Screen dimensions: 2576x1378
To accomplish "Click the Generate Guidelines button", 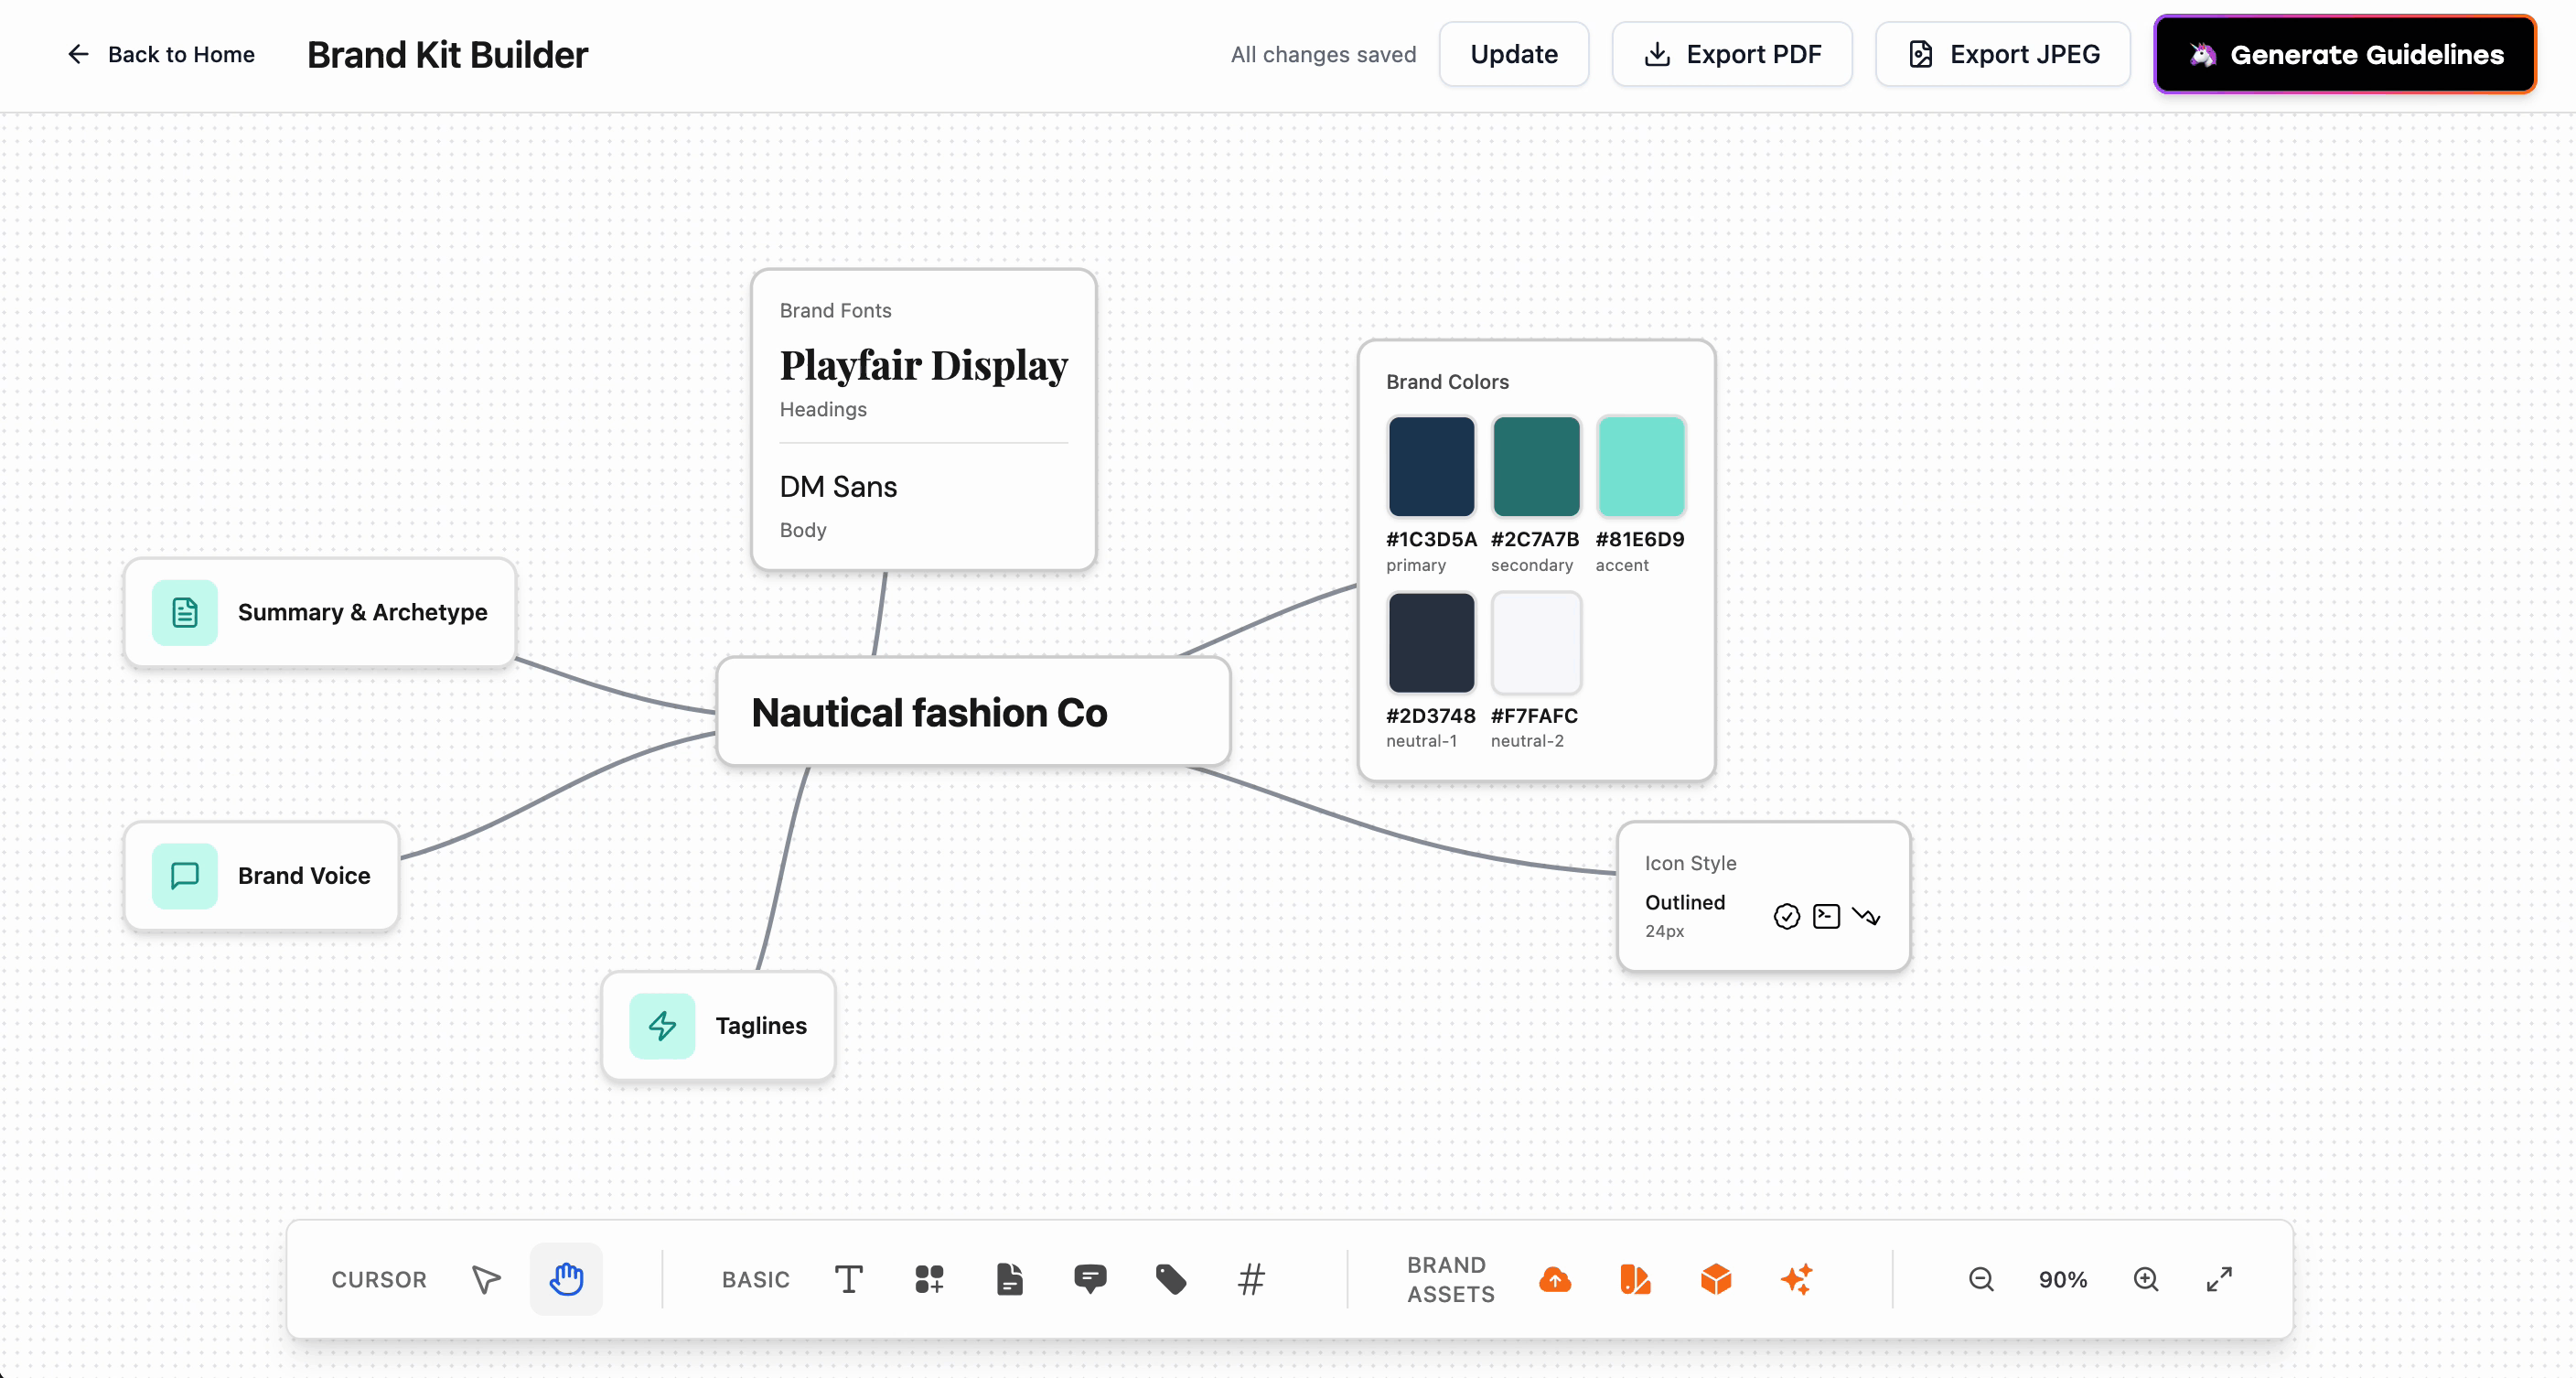I will click(x=2344, y=54).
